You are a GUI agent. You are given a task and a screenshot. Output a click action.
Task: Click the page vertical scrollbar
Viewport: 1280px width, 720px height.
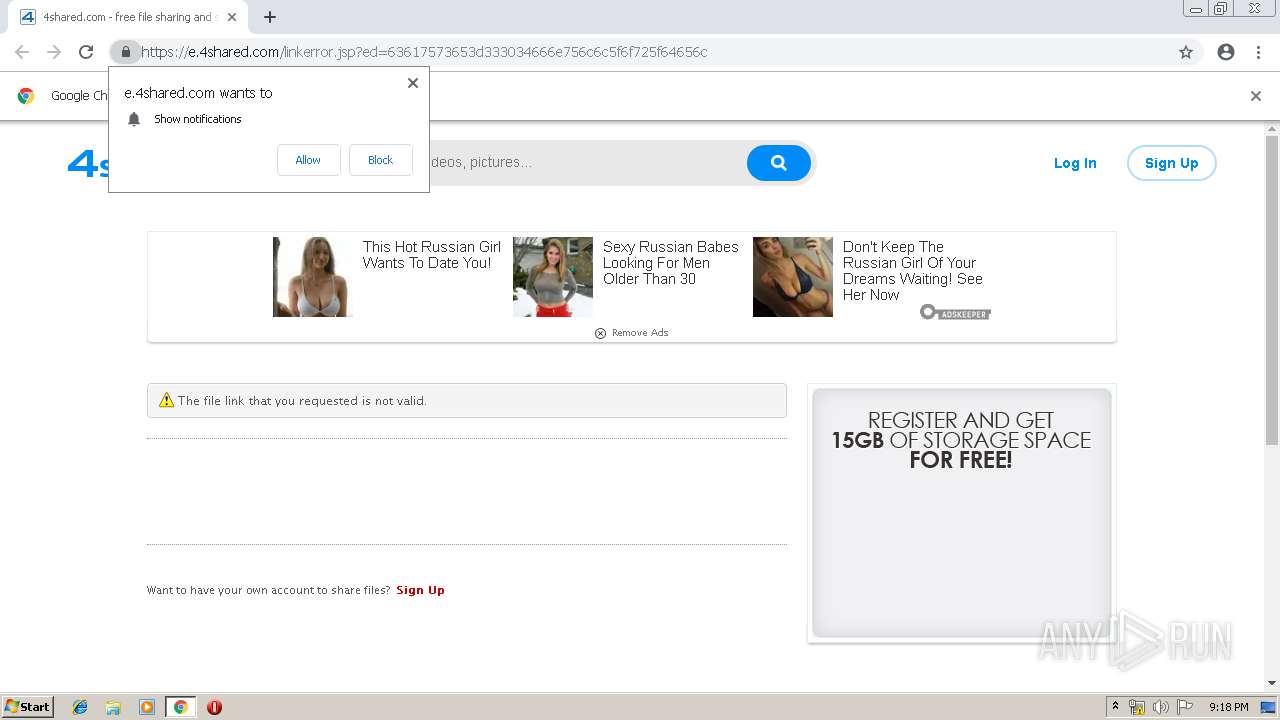[1272, 290]
